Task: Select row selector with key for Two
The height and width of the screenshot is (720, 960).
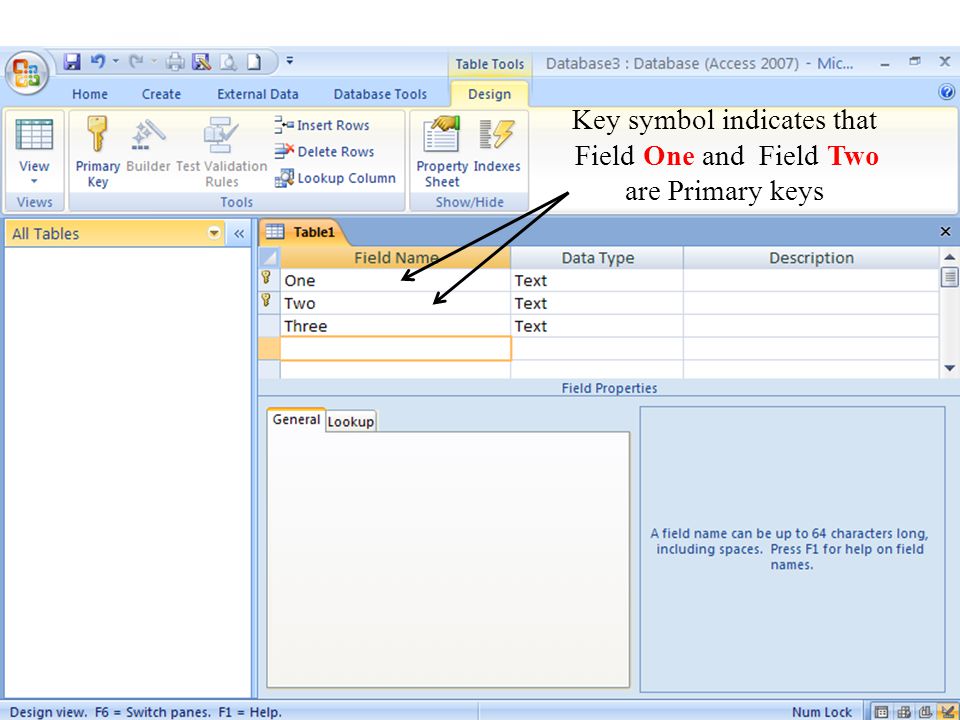Action: tap(269, 302)
